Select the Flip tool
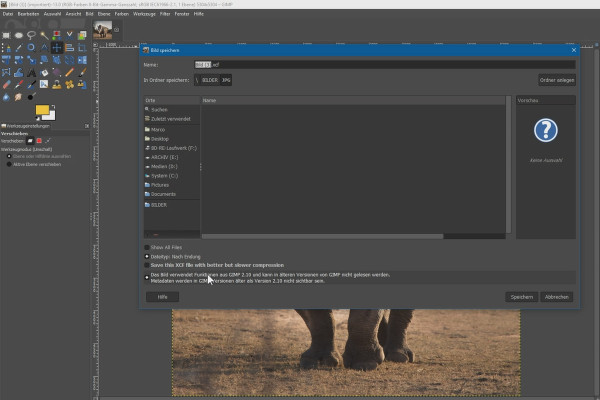Screen dimensions: 600x400 click(x=82, y=60)
